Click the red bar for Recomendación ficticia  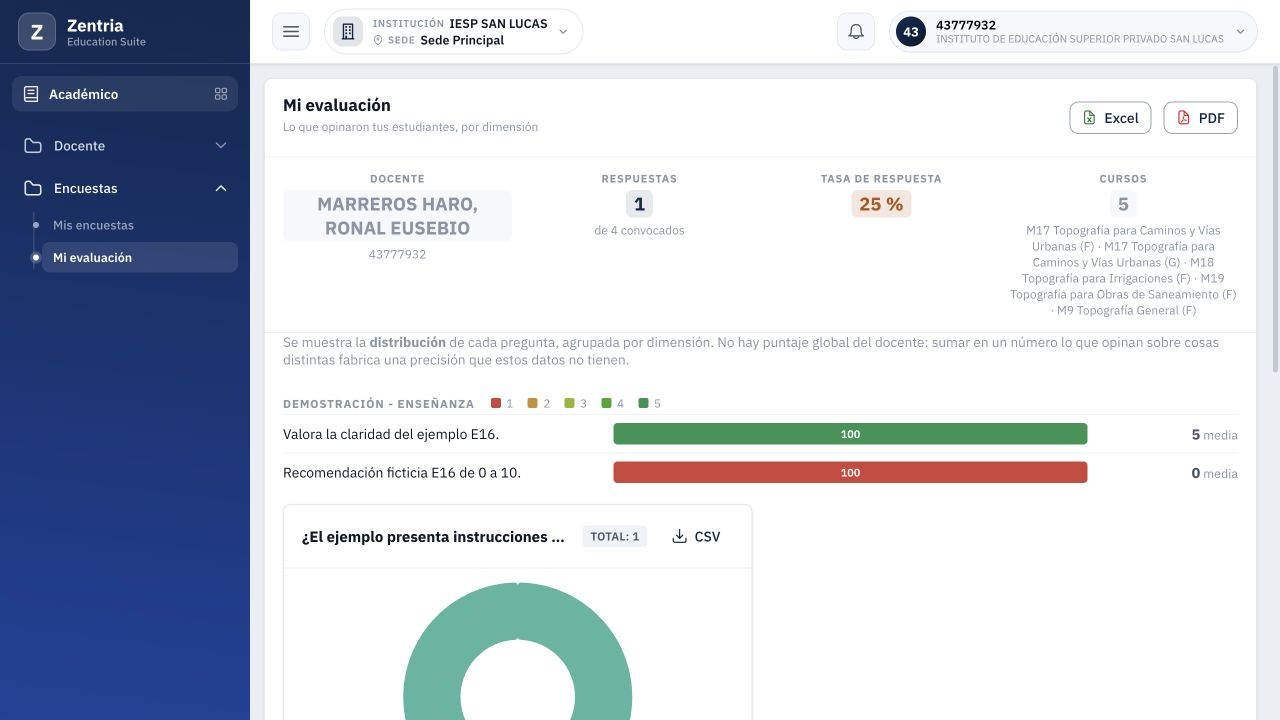pyautogui.click(x=850, y=472)
